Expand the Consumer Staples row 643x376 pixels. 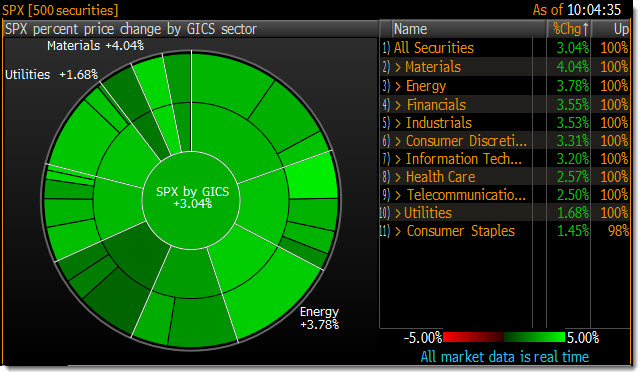(398, 231)
